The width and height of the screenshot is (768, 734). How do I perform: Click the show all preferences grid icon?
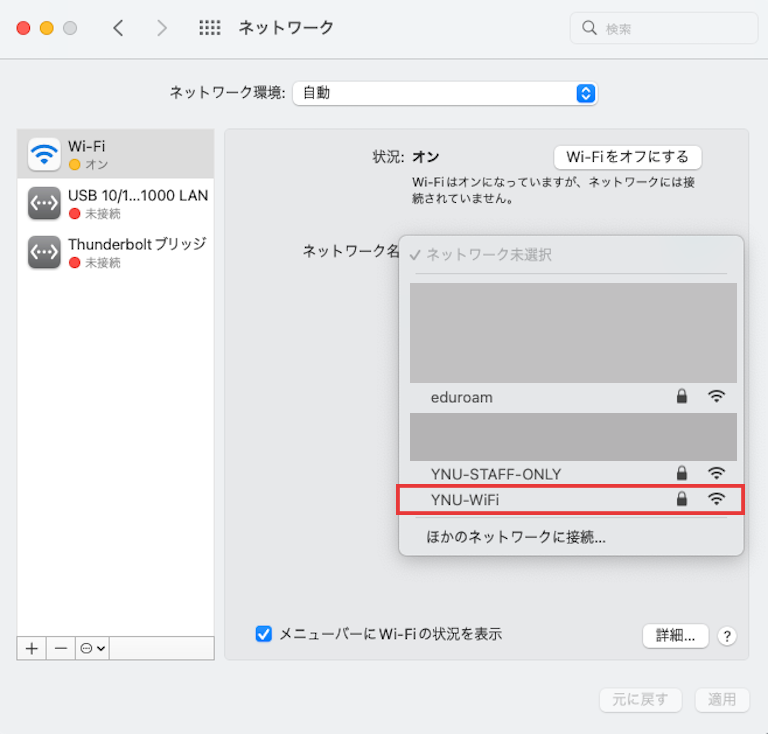209,28
